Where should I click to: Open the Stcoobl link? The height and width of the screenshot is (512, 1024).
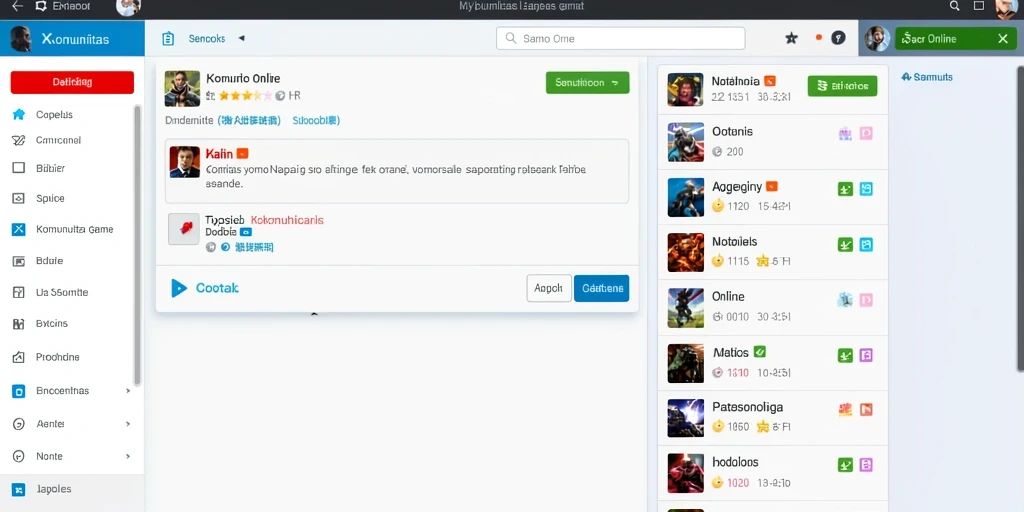coord(316,120)
